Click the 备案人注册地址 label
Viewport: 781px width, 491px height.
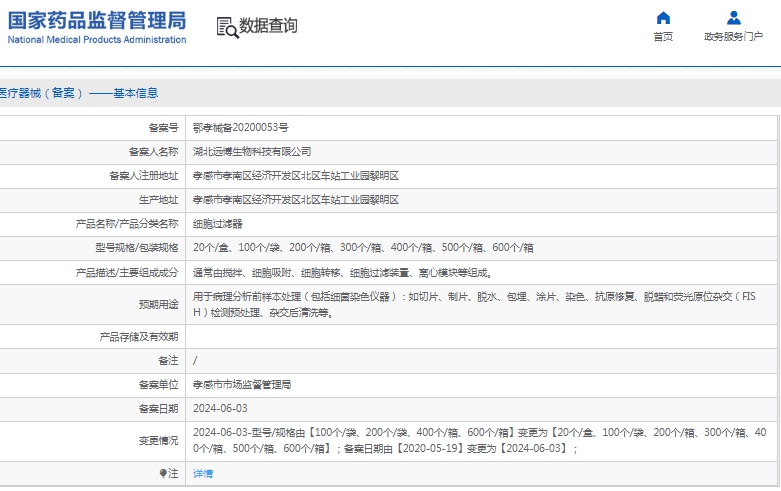(143, 176)
